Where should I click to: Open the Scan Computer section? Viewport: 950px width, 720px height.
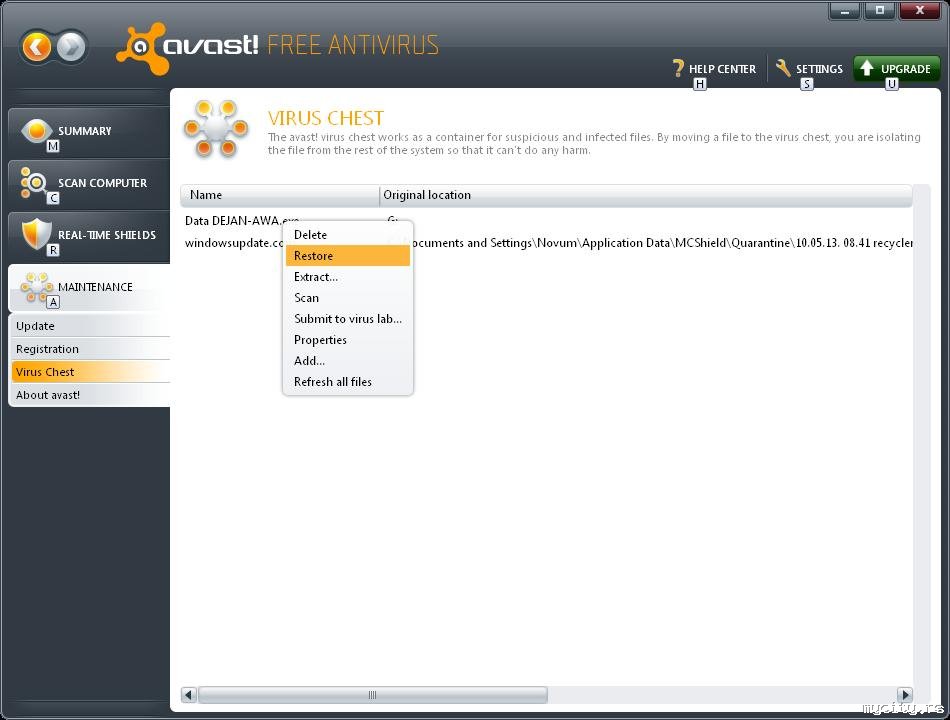(89, 184)
